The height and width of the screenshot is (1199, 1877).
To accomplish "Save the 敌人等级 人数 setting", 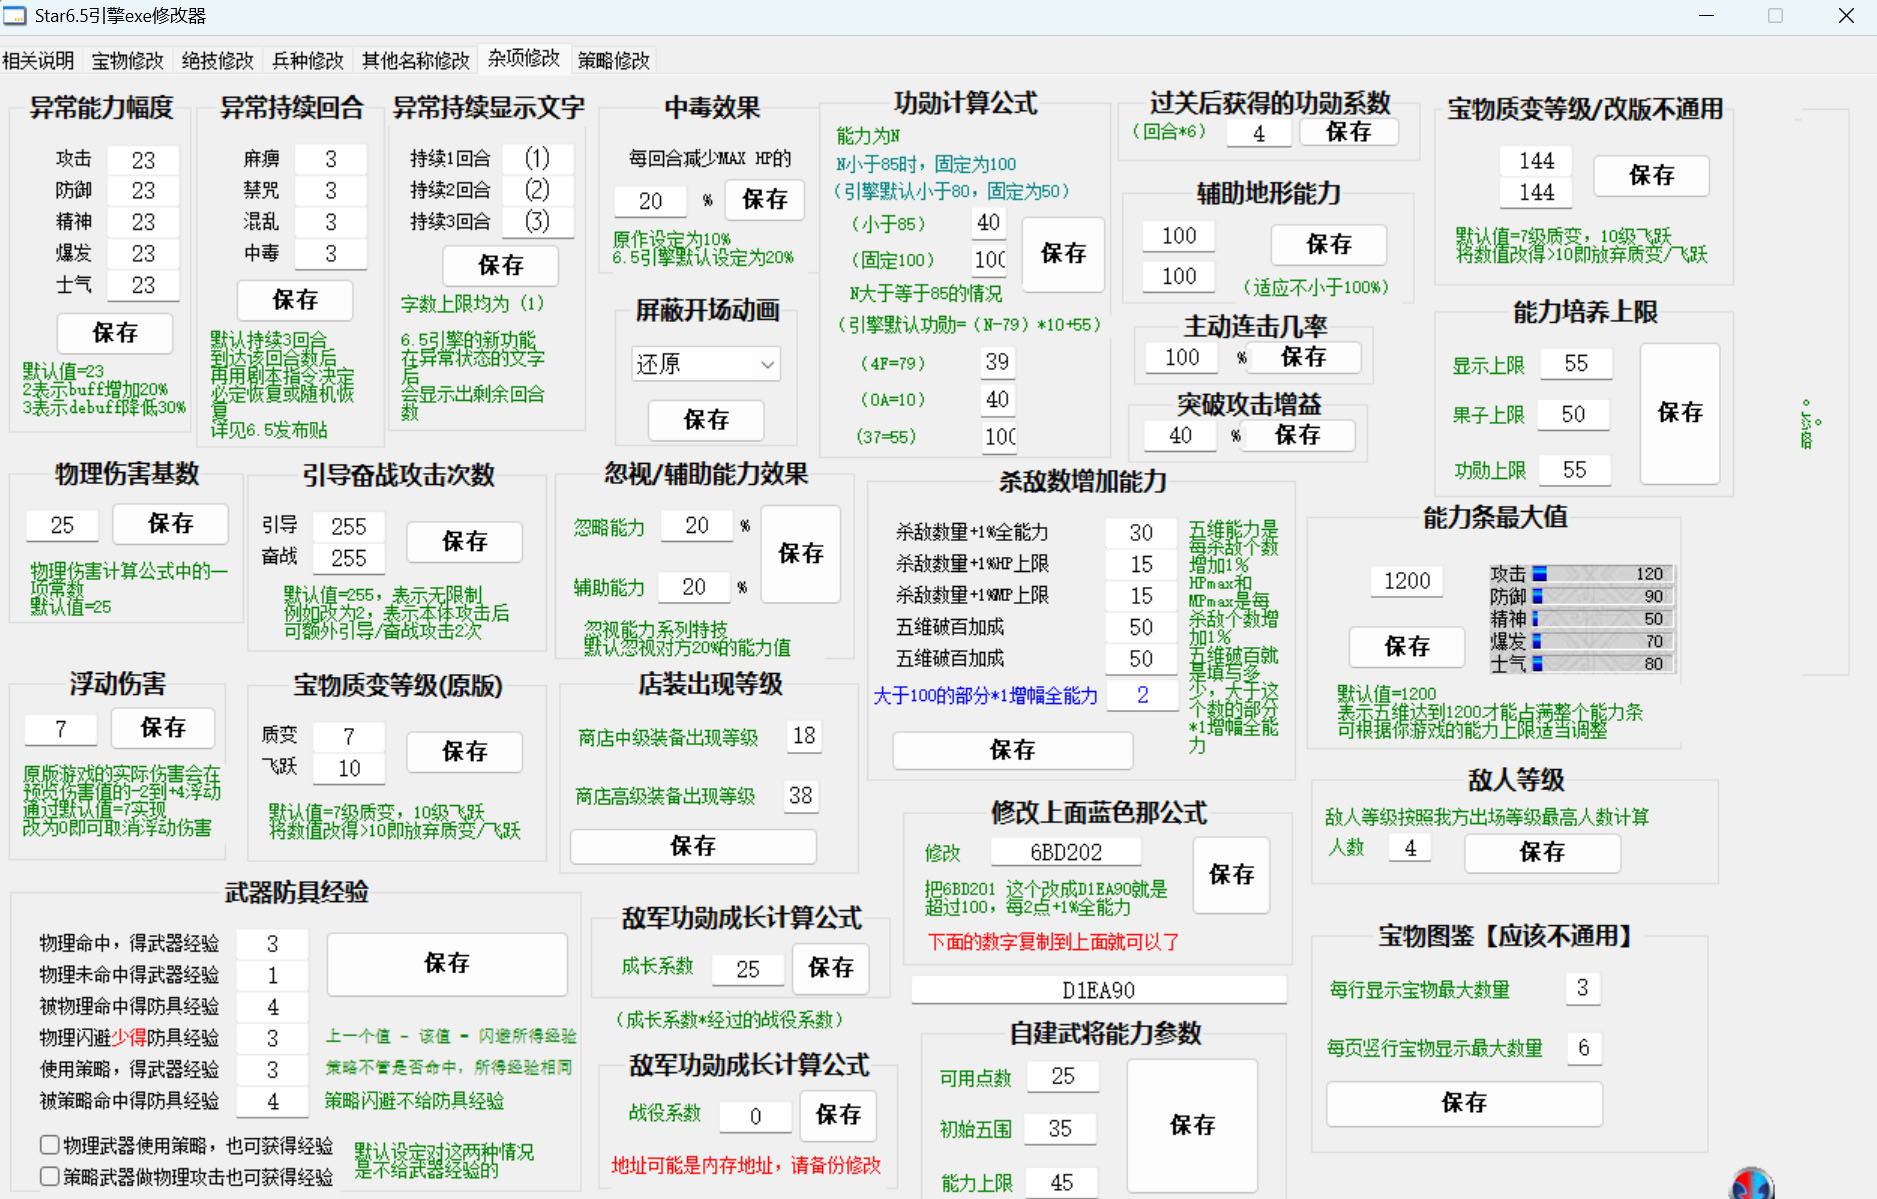I will coord(1542,852).
